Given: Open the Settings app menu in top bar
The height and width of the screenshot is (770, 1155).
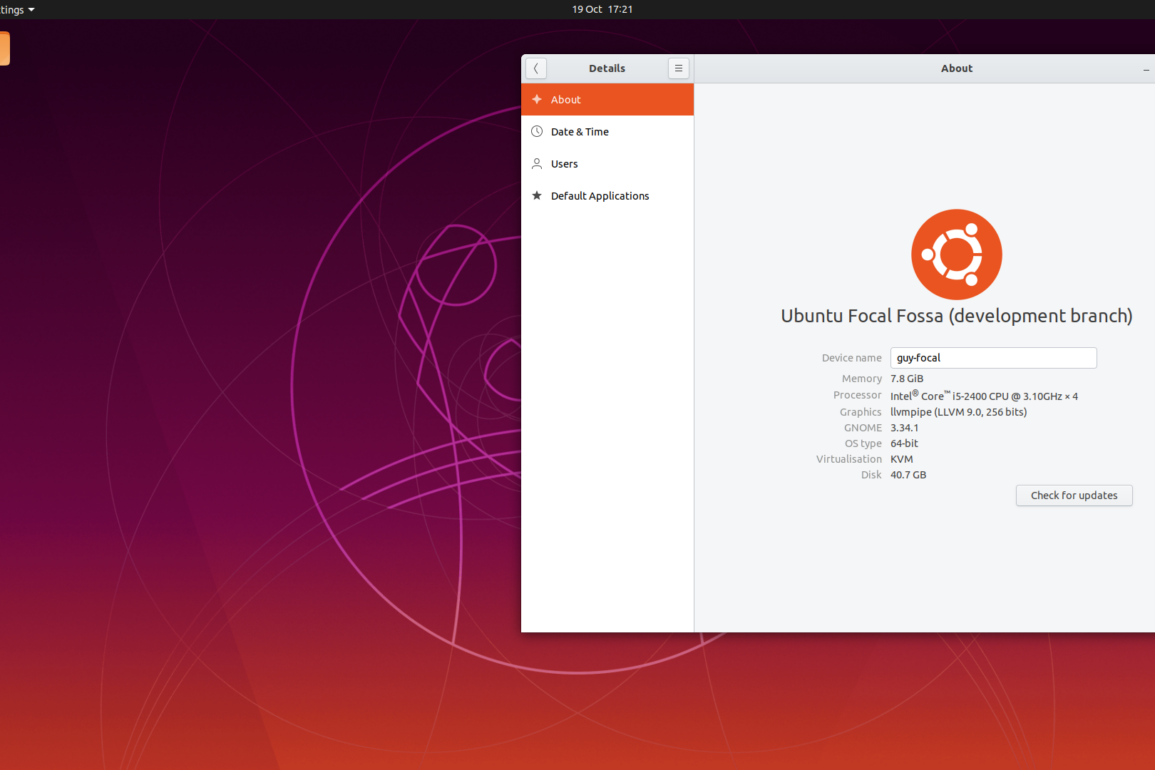Looking at the screenshot, I should coord(17,9).
